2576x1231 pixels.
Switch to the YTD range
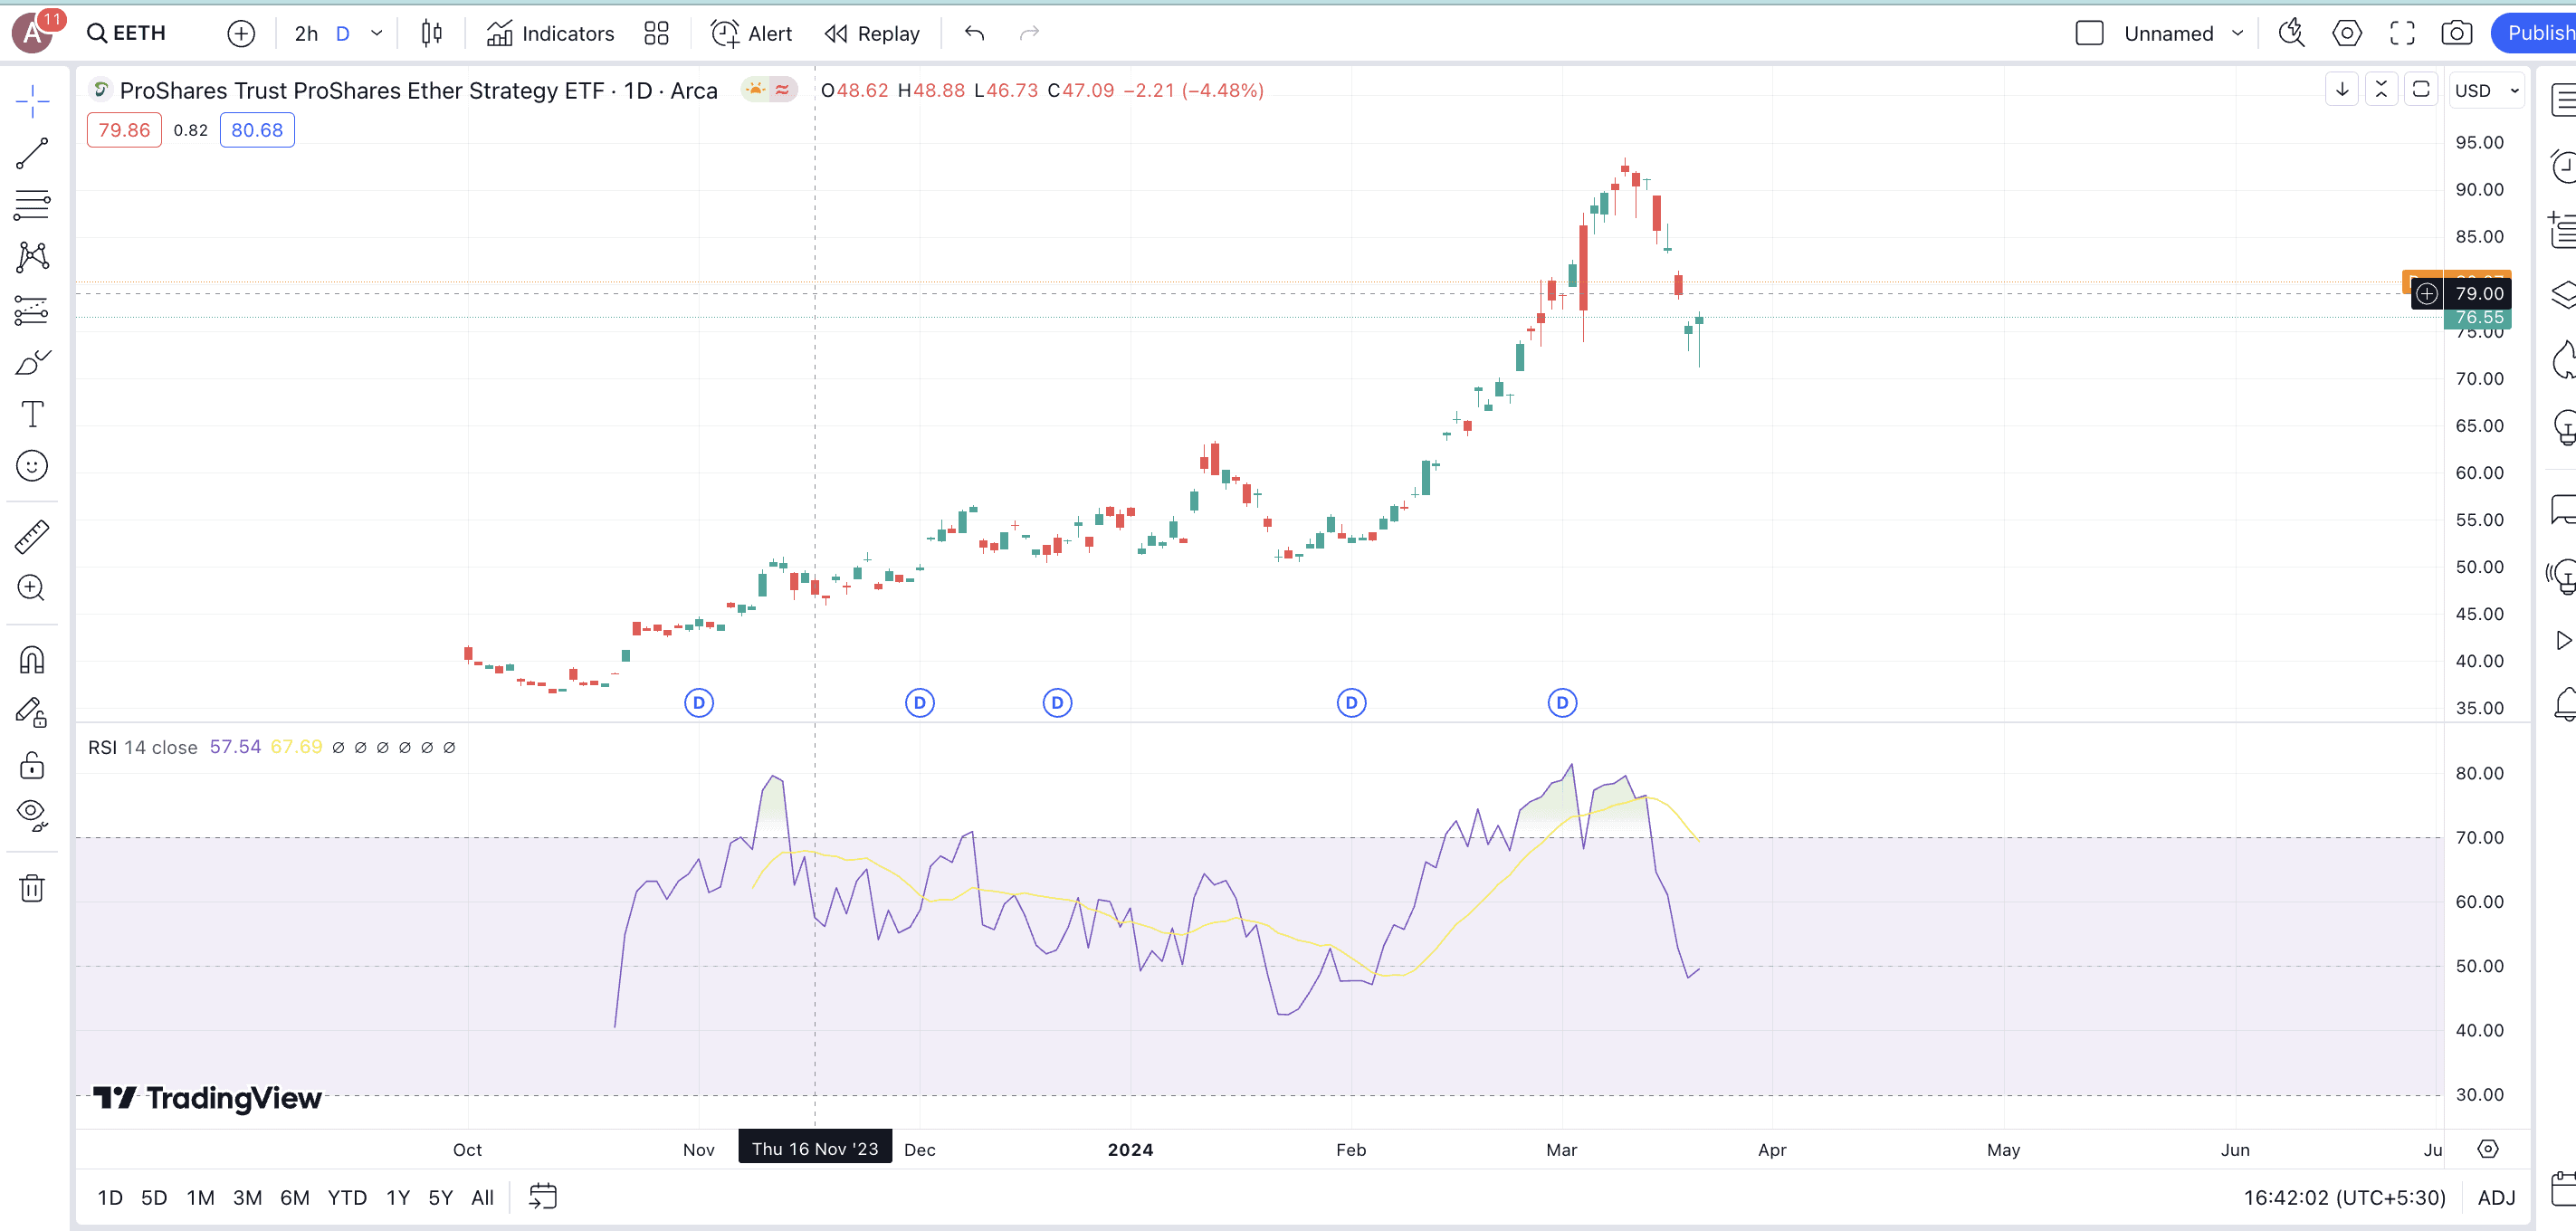click(x=347, y=1197)
